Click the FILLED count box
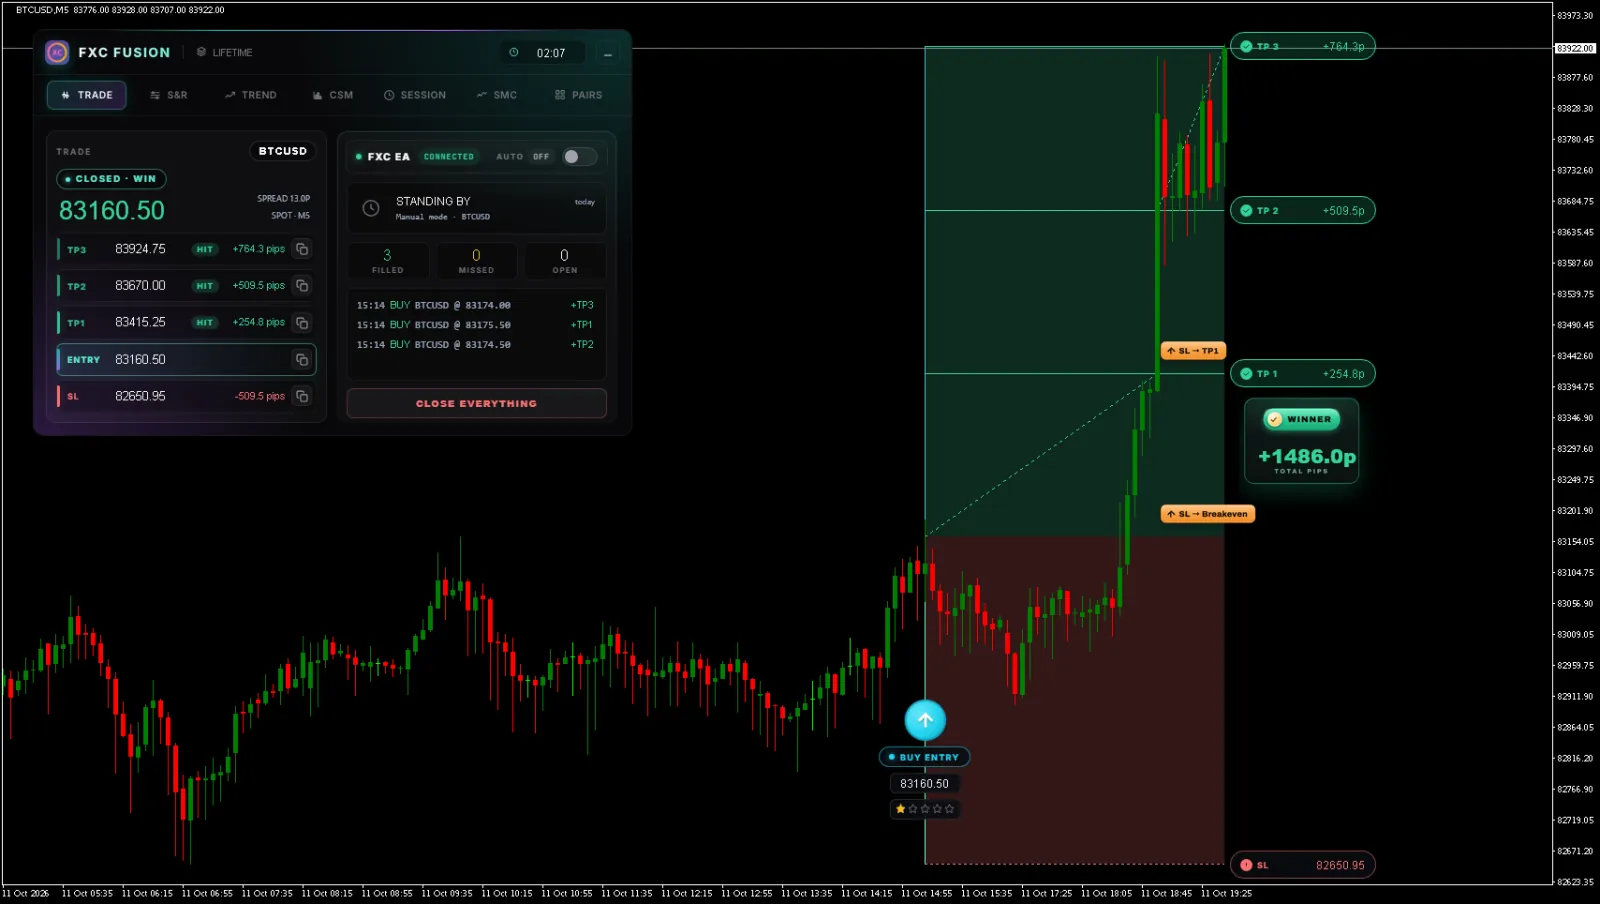 pyautogui.click(x=388, y=261)
